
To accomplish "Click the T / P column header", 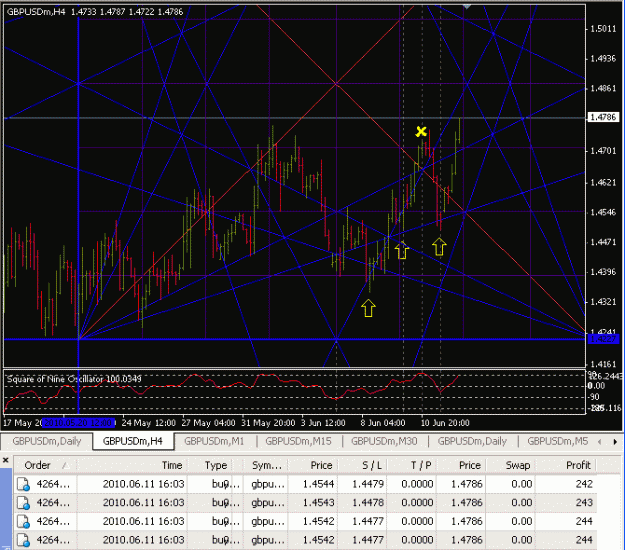I will pyautogui.click(x=421, y=465).
